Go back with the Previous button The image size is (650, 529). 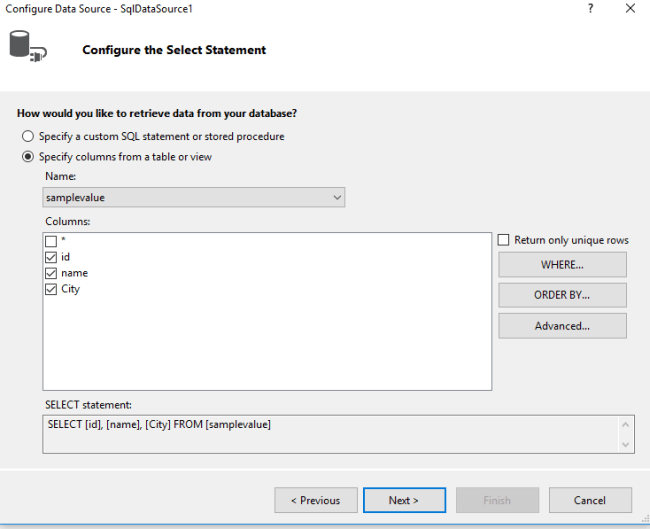315,500
